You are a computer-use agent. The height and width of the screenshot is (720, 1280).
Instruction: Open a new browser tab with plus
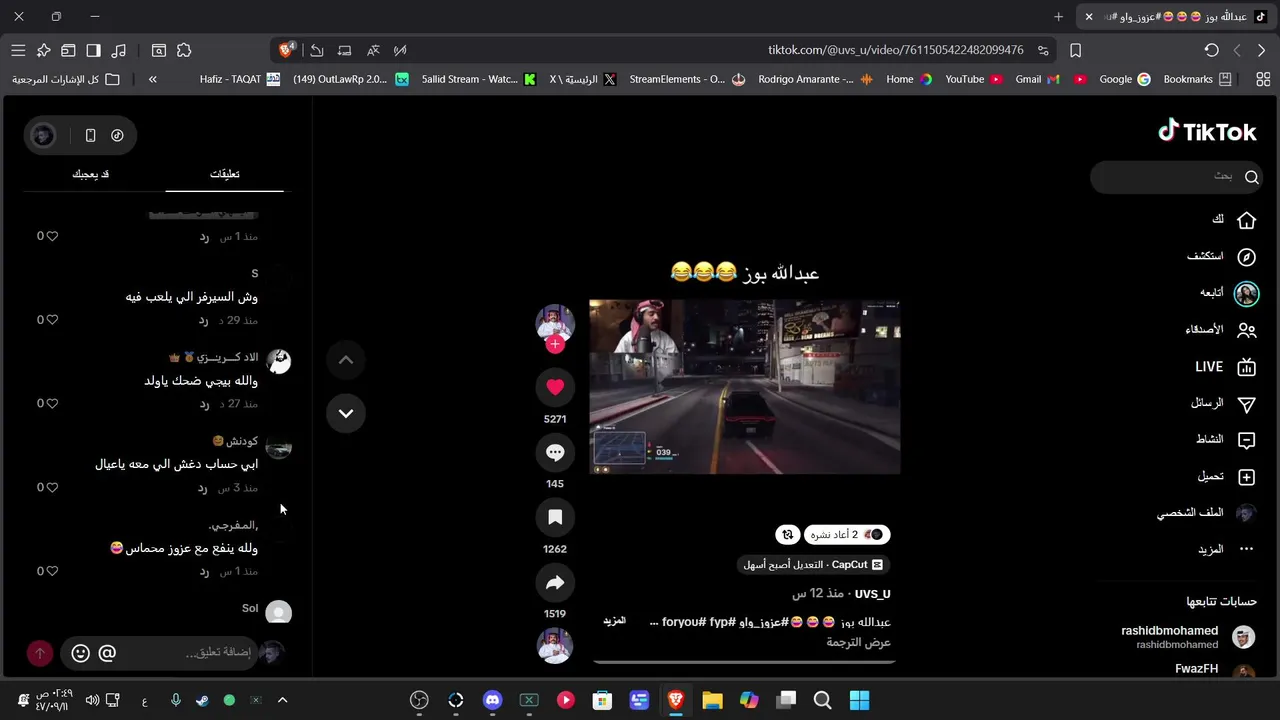1058,17
